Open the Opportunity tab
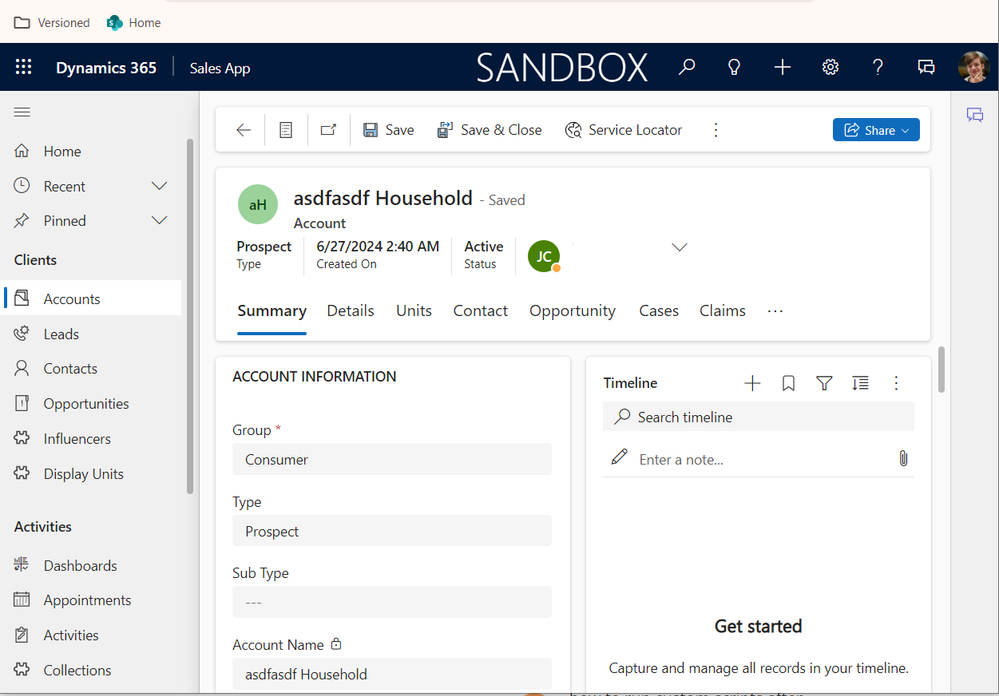 pos(572,311)
